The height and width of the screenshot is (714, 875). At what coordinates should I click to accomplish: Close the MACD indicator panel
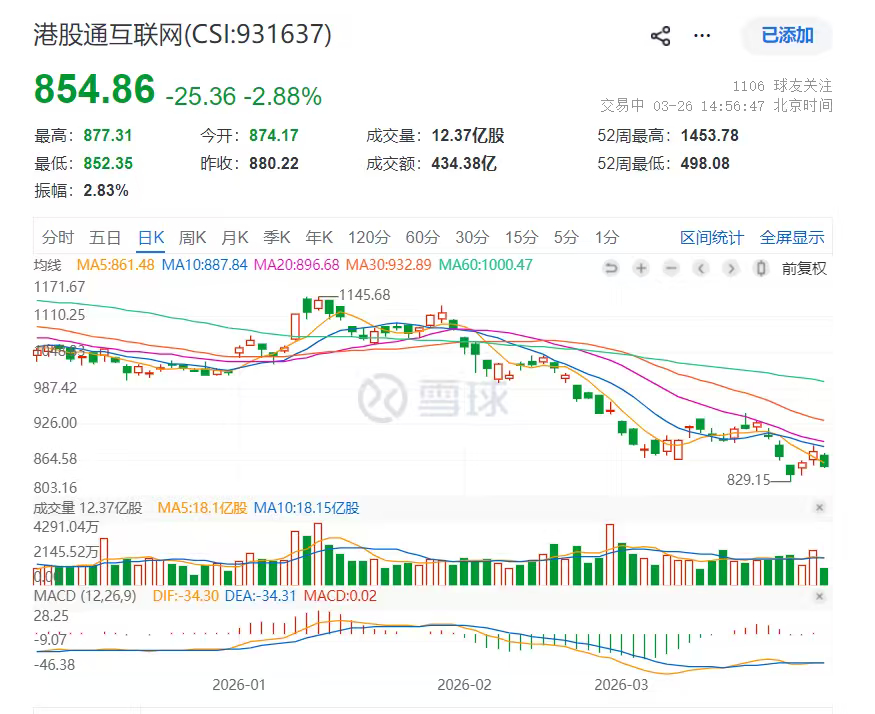click(819, 597)
